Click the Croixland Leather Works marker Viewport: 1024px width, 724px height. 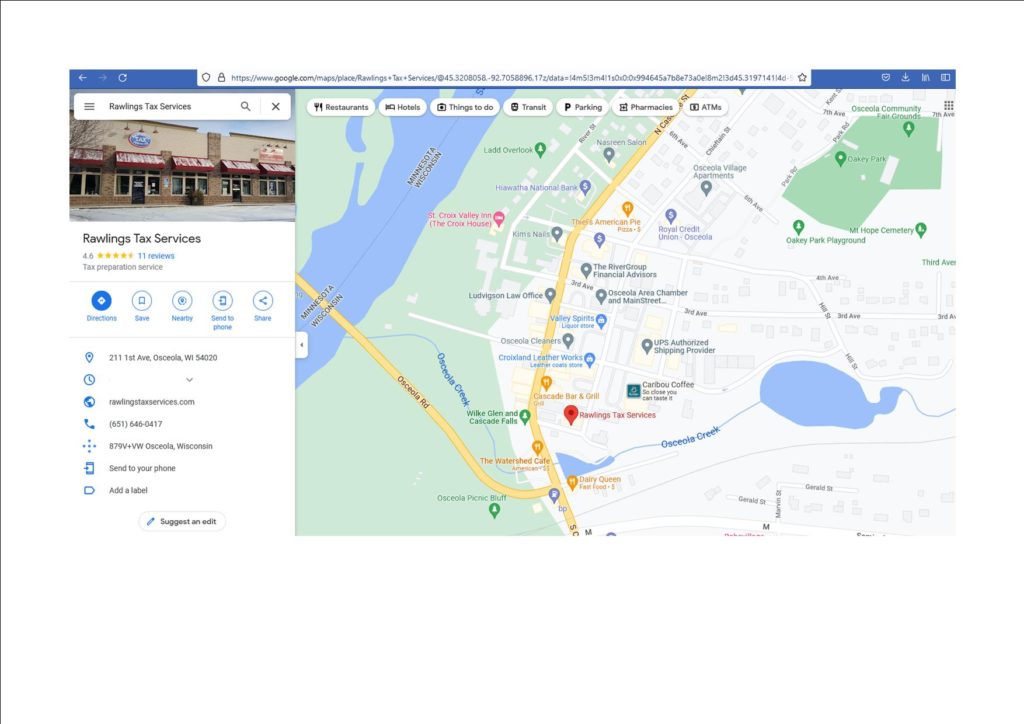[590, 358]
